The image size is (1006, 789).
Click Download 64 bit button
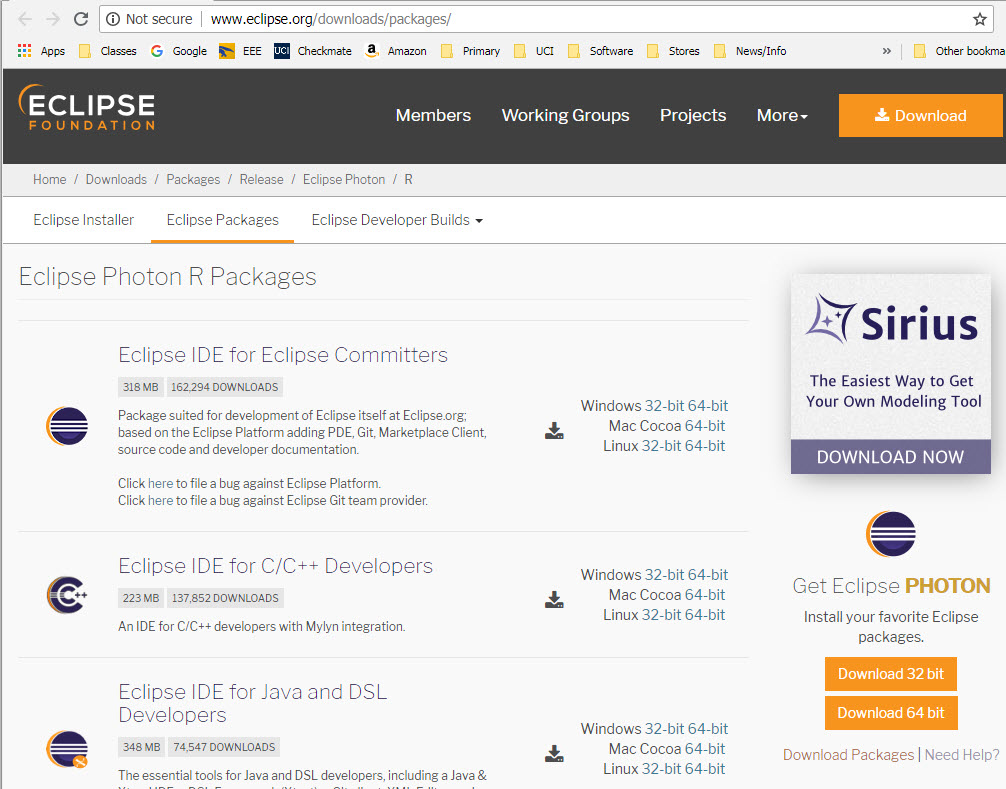[x=891, y=713]
